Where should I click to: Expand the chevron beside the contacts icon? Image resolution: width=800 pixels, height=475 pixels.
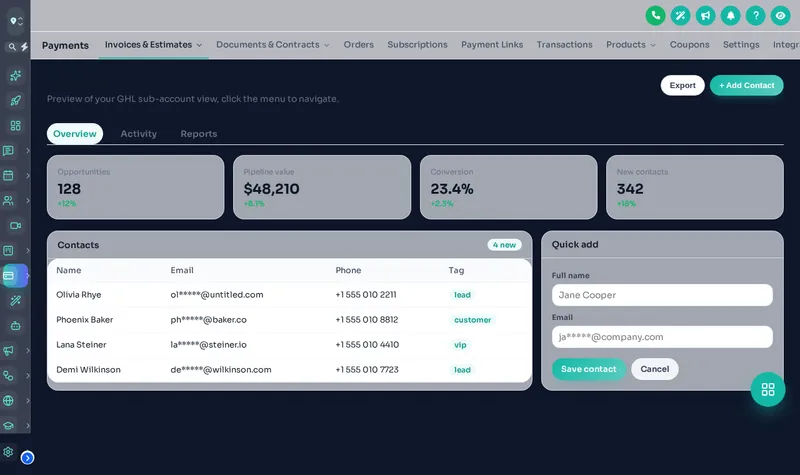tap(28, 201)
